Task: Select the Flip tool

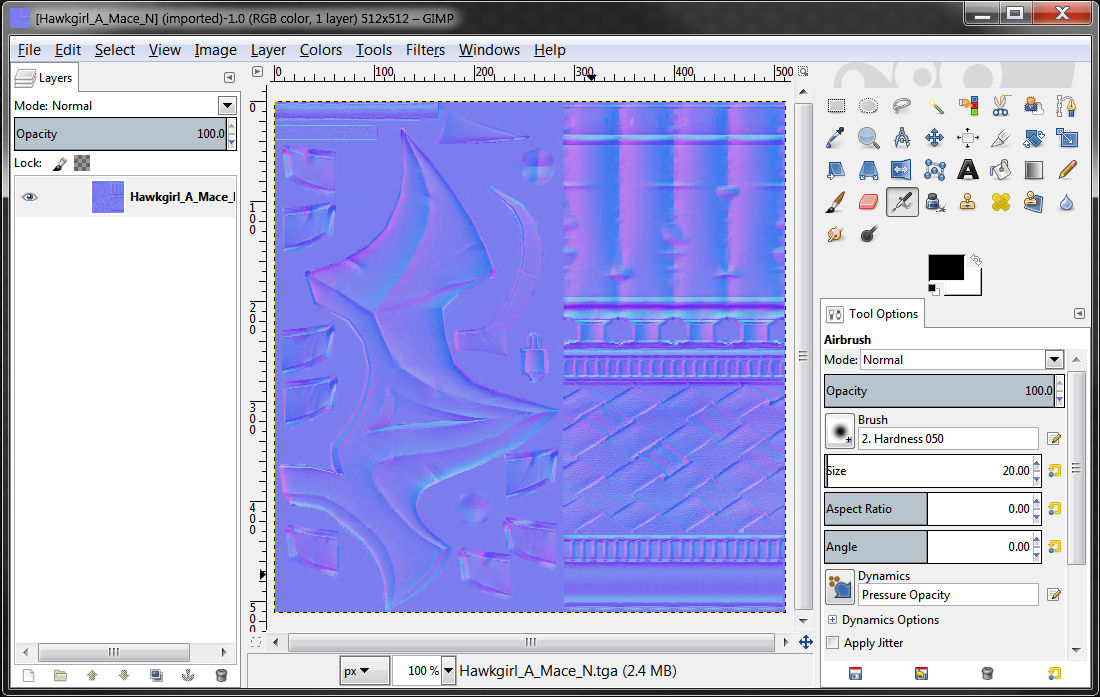Action: click(x=901, y=170)
